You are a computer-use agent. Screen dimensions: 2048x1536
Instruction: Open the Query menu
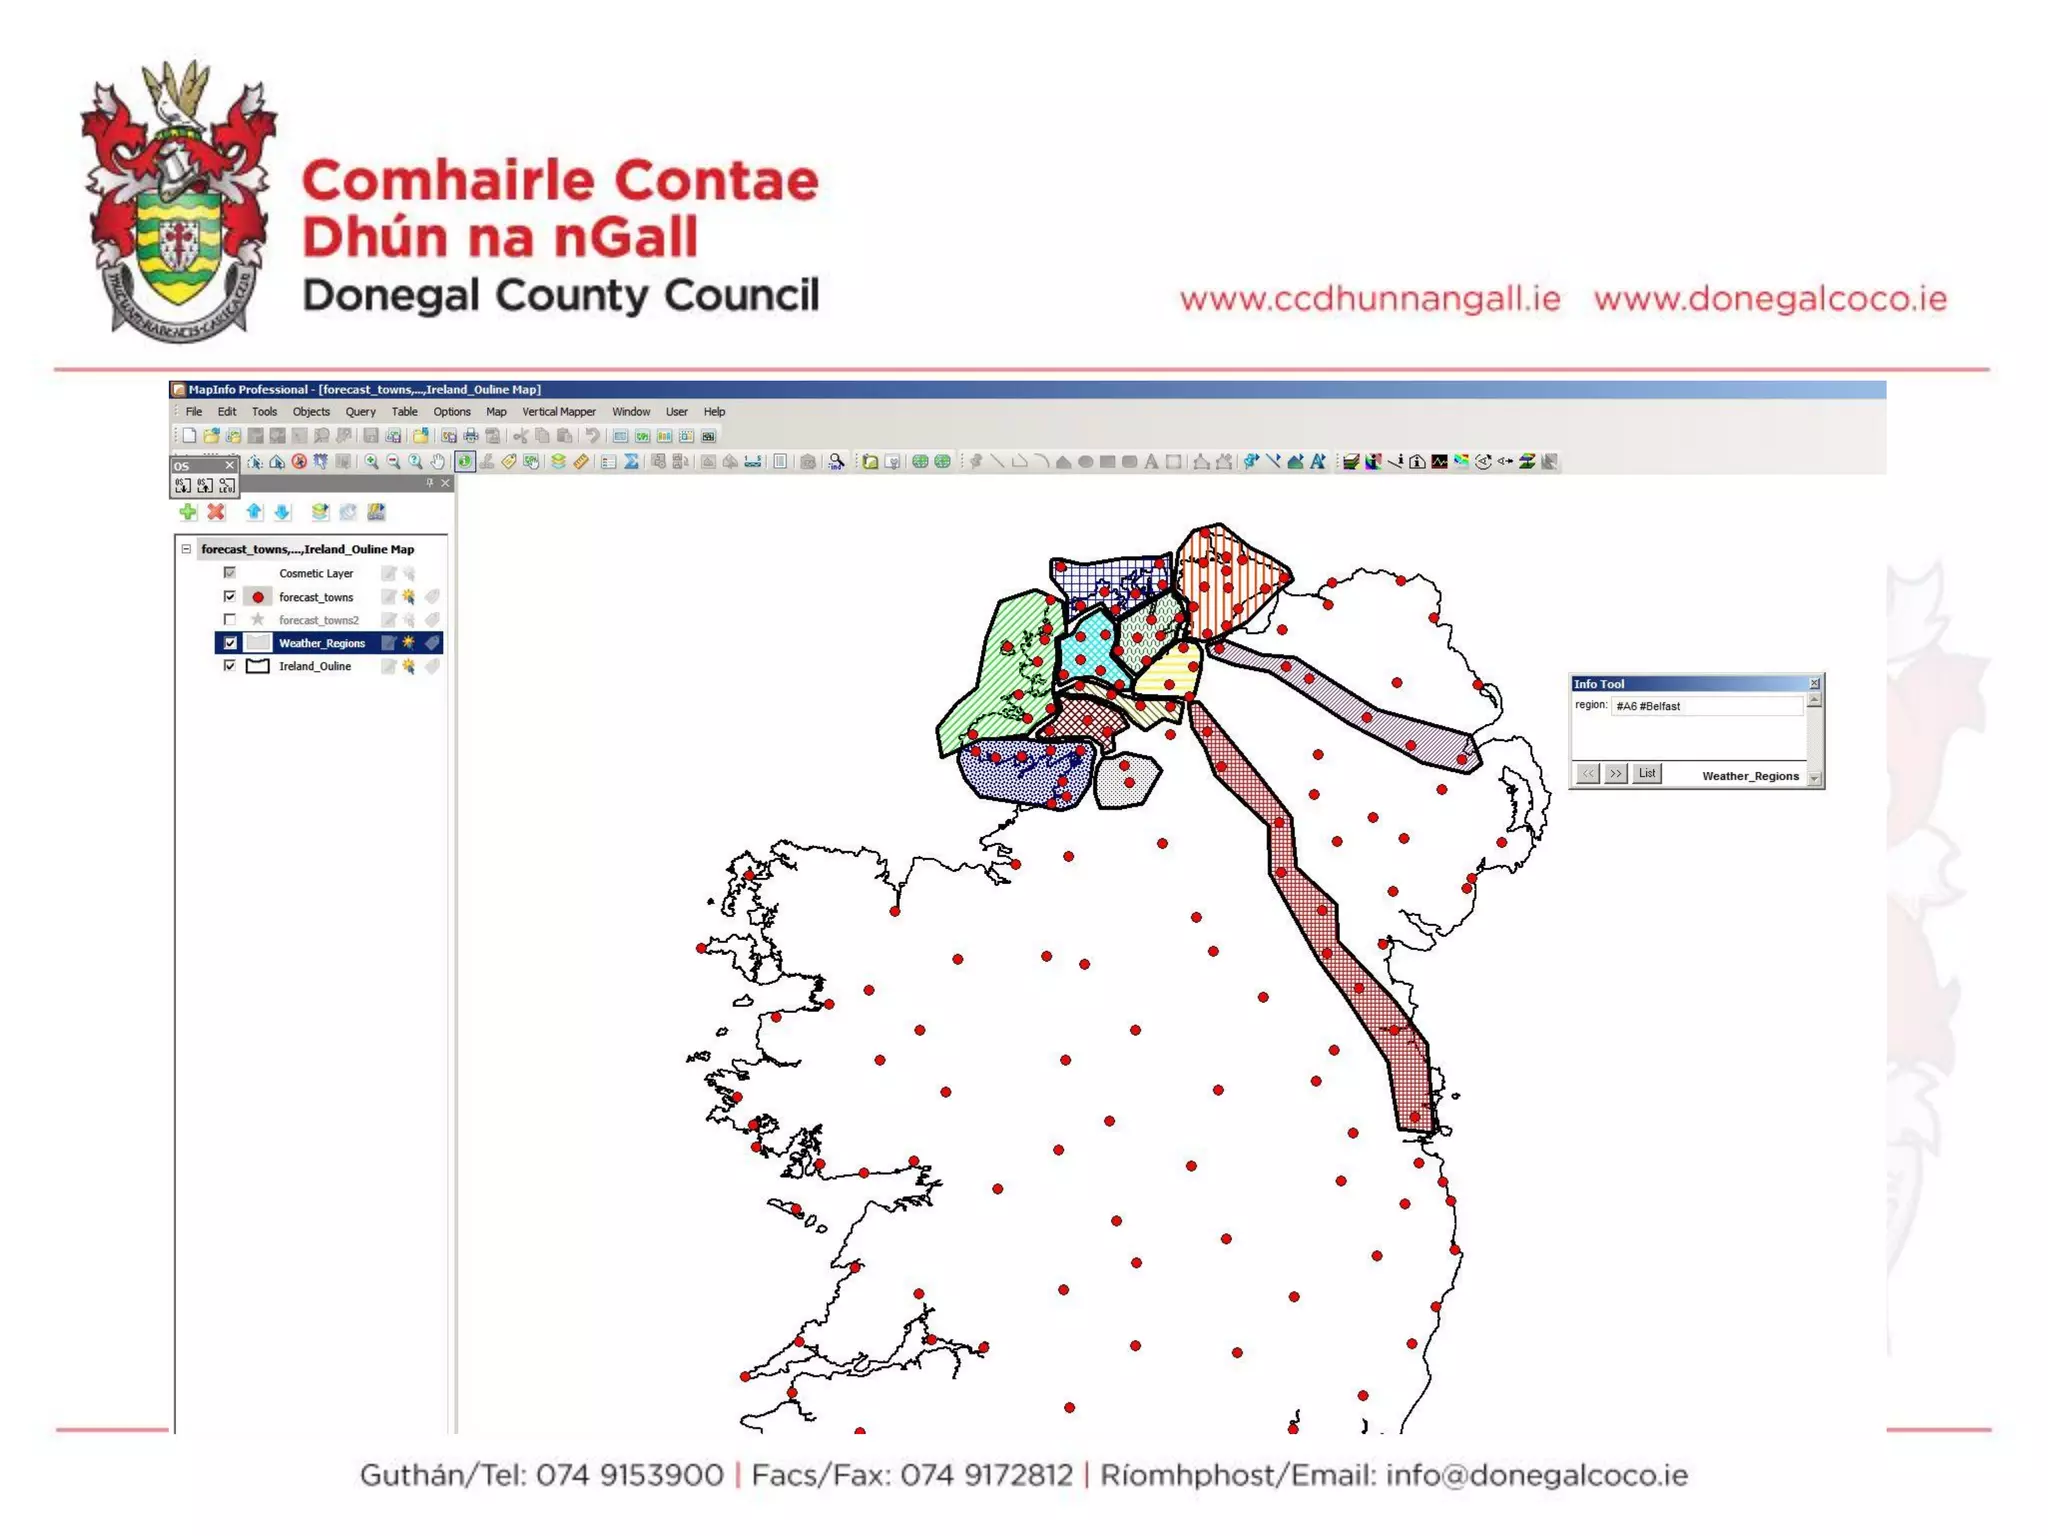tap(360, 411)
